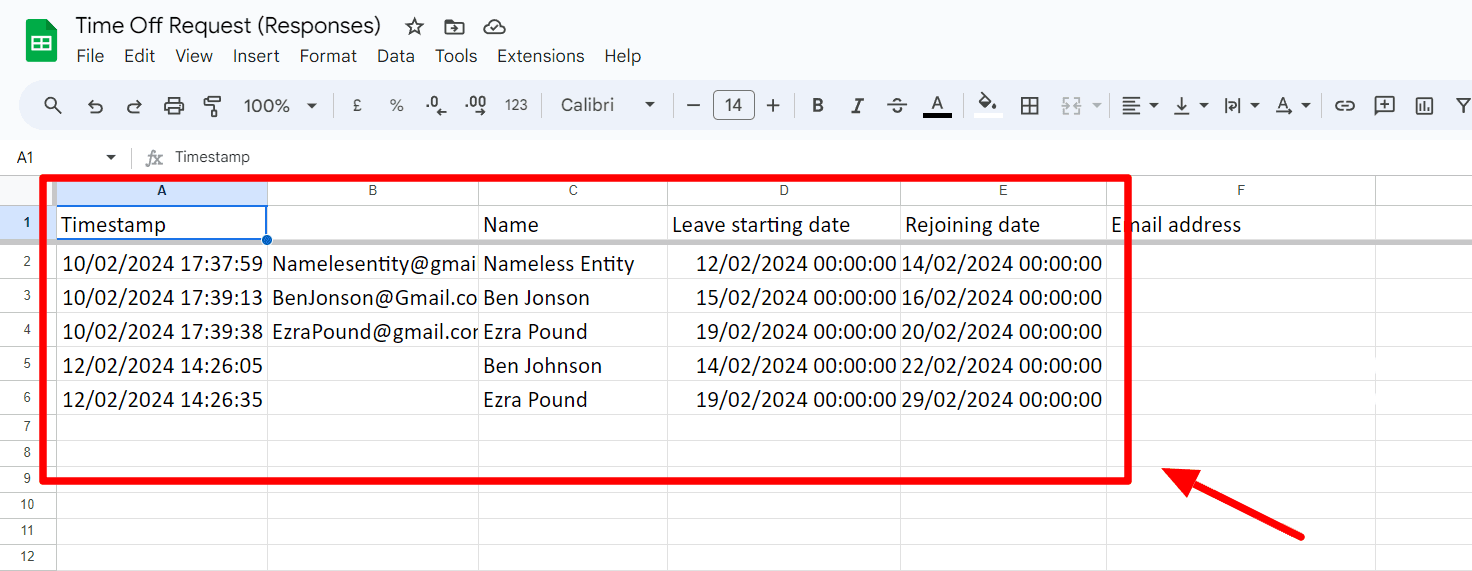Select column B header

tap(373, 190)
